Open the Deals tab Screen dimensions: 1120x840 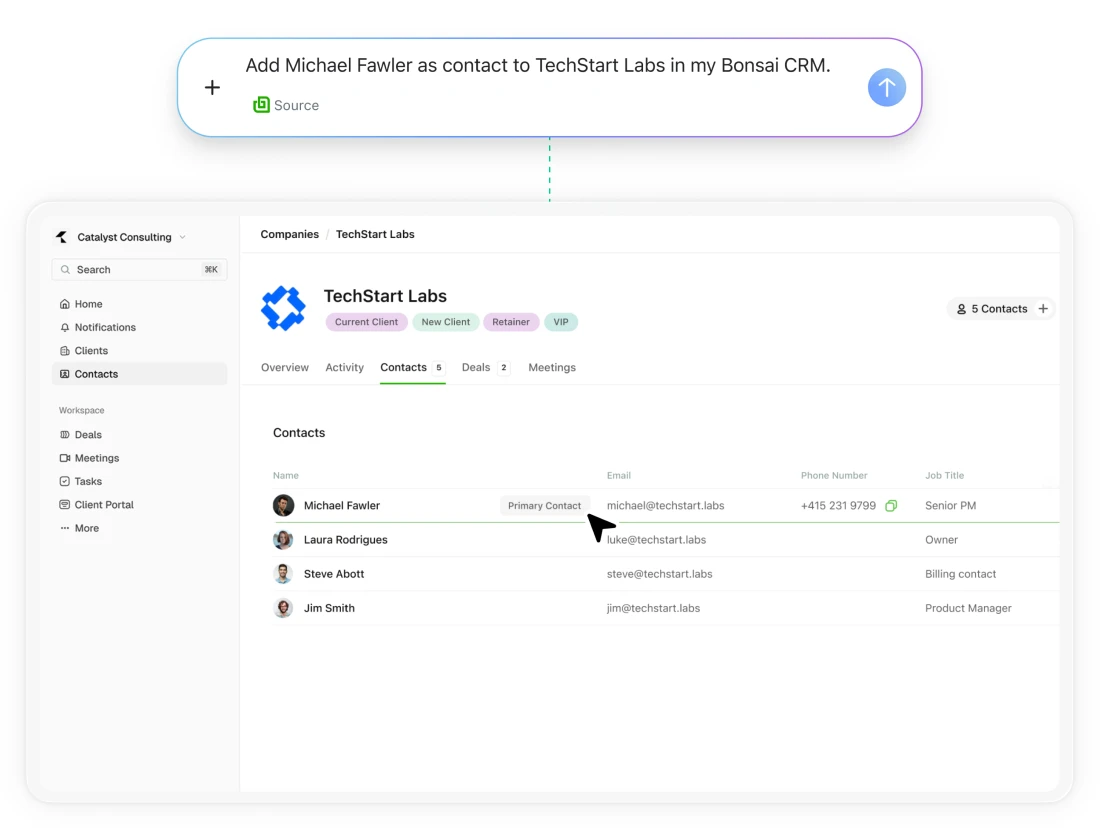[486, 367]
